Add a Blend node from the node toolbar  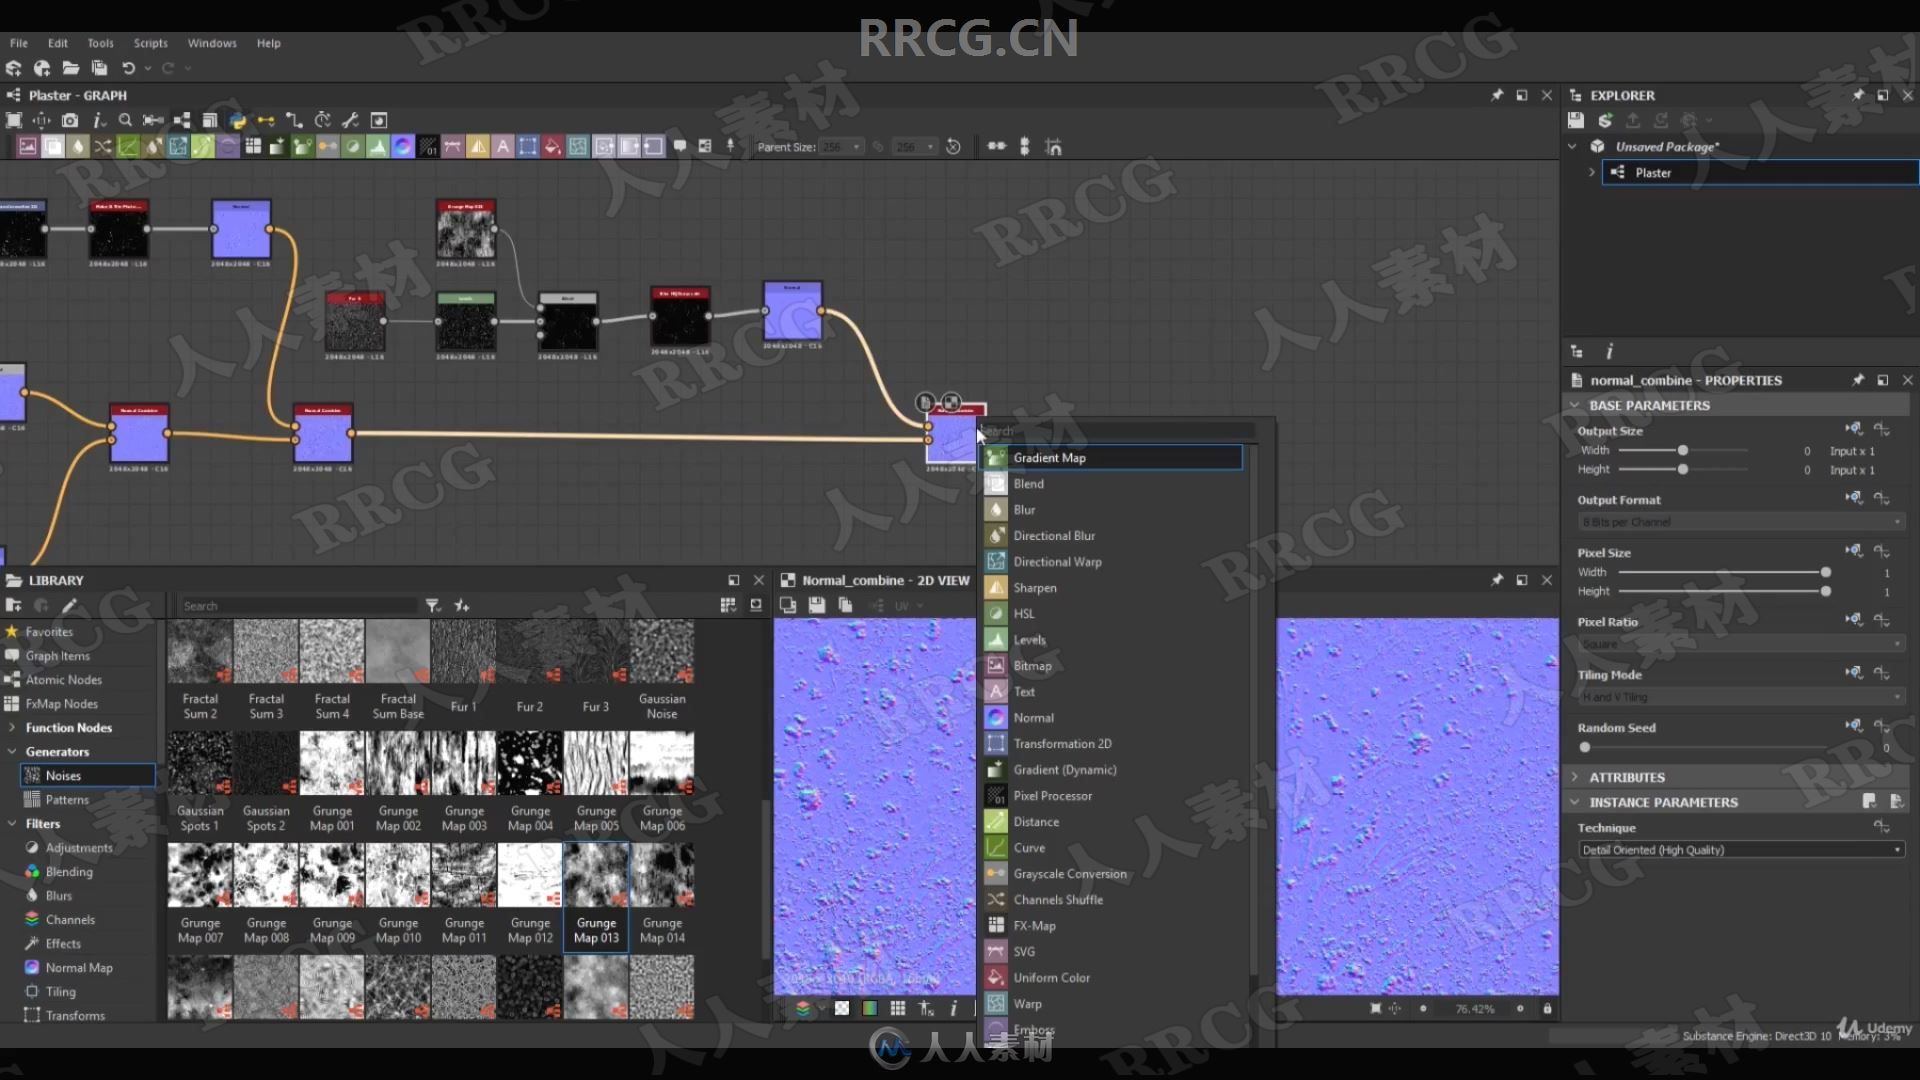(53, 147)
